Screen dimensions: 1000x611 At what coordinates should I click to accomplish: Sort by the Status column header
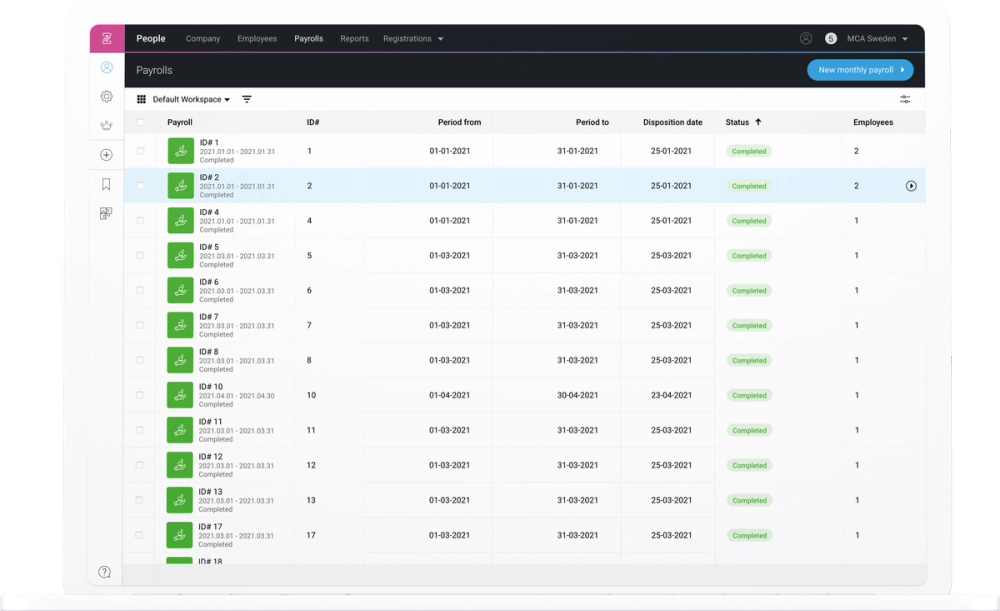[742, 121]
